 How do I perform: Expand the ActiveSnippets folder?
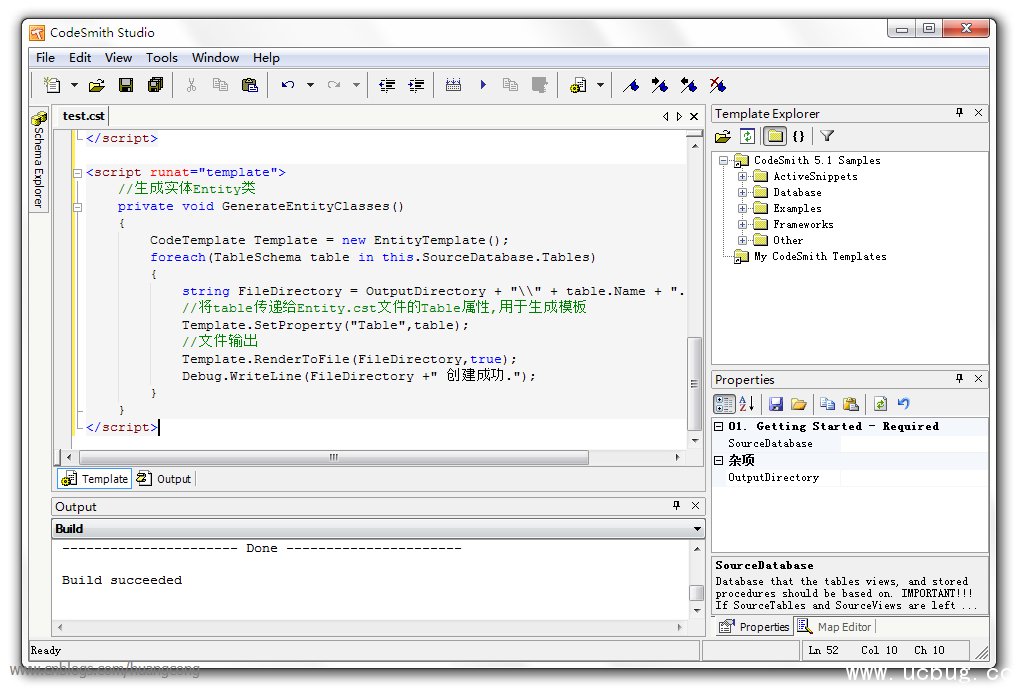(x=743, y=176)
